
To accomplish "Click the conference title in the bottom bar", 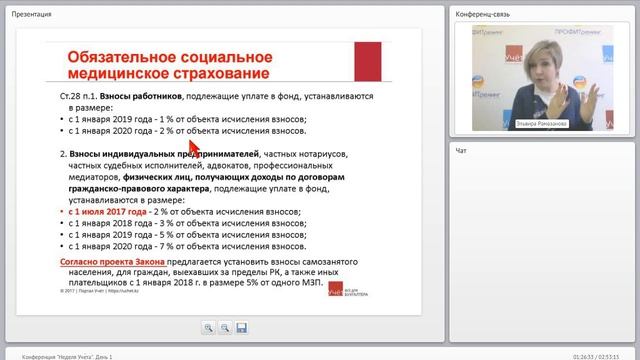I will point(67,357).
